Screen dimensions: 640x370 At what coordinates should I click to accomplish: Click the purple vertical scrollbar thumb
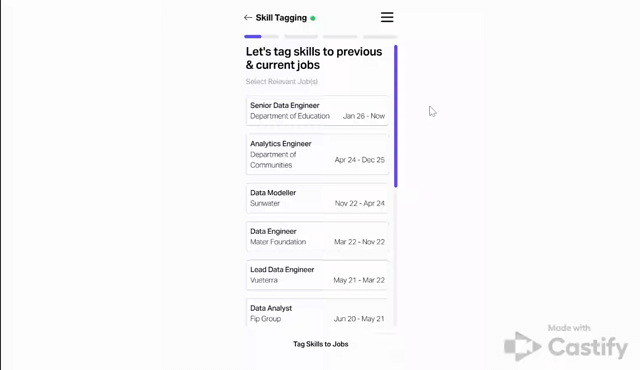tap(396, 116)
